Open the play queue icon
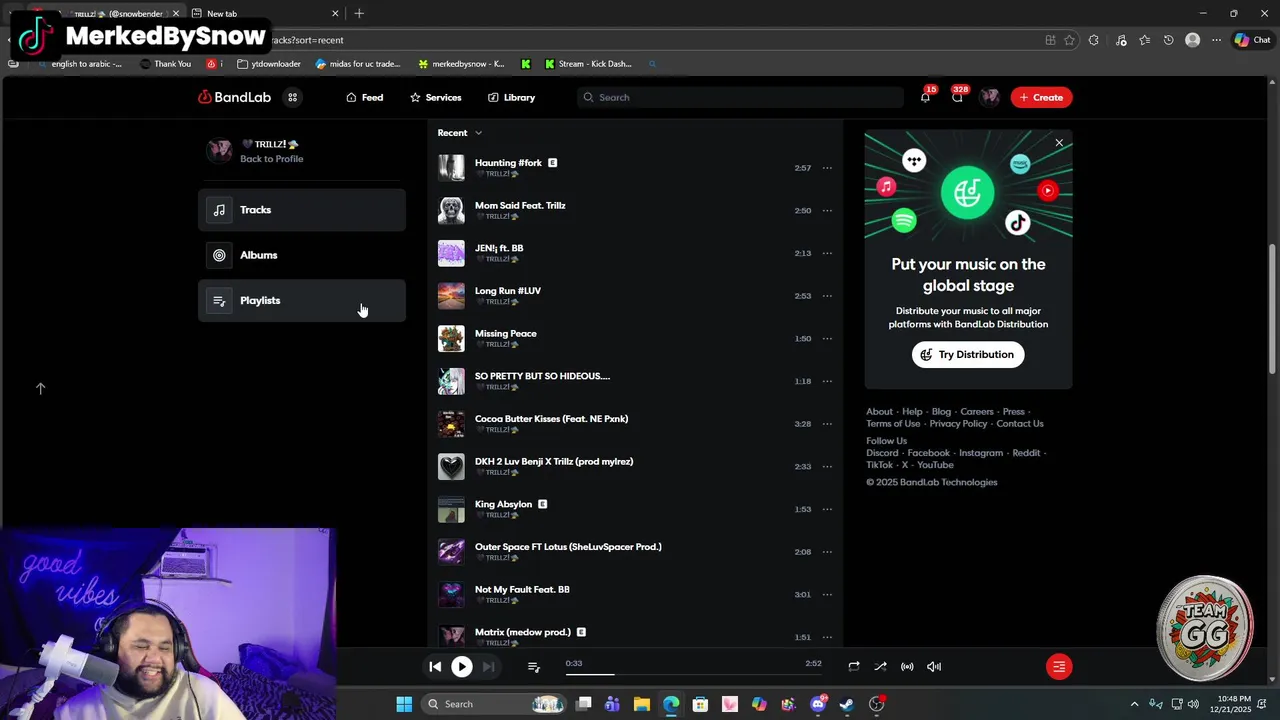The height and width of the screenshot is (720, 1280). tap(533, 666)
